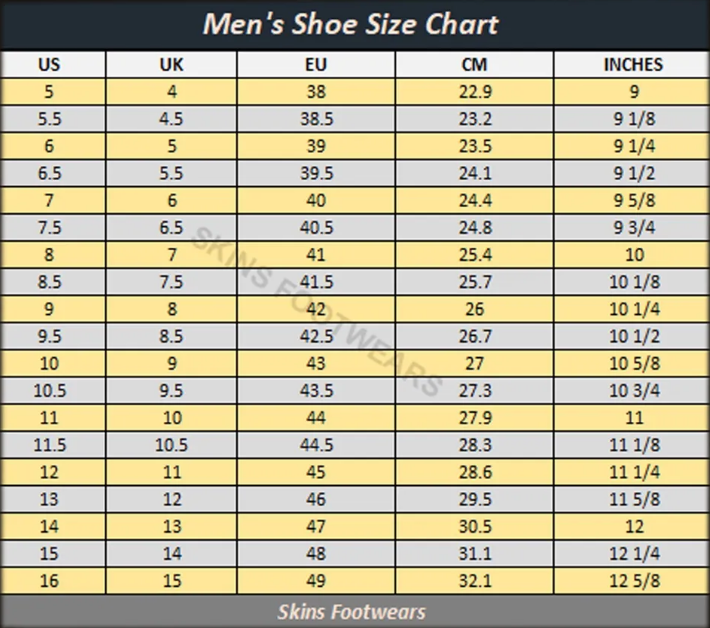Select the UK size 7.5 cell
This screenshot has height=628, width=710.
coord(172,282)
